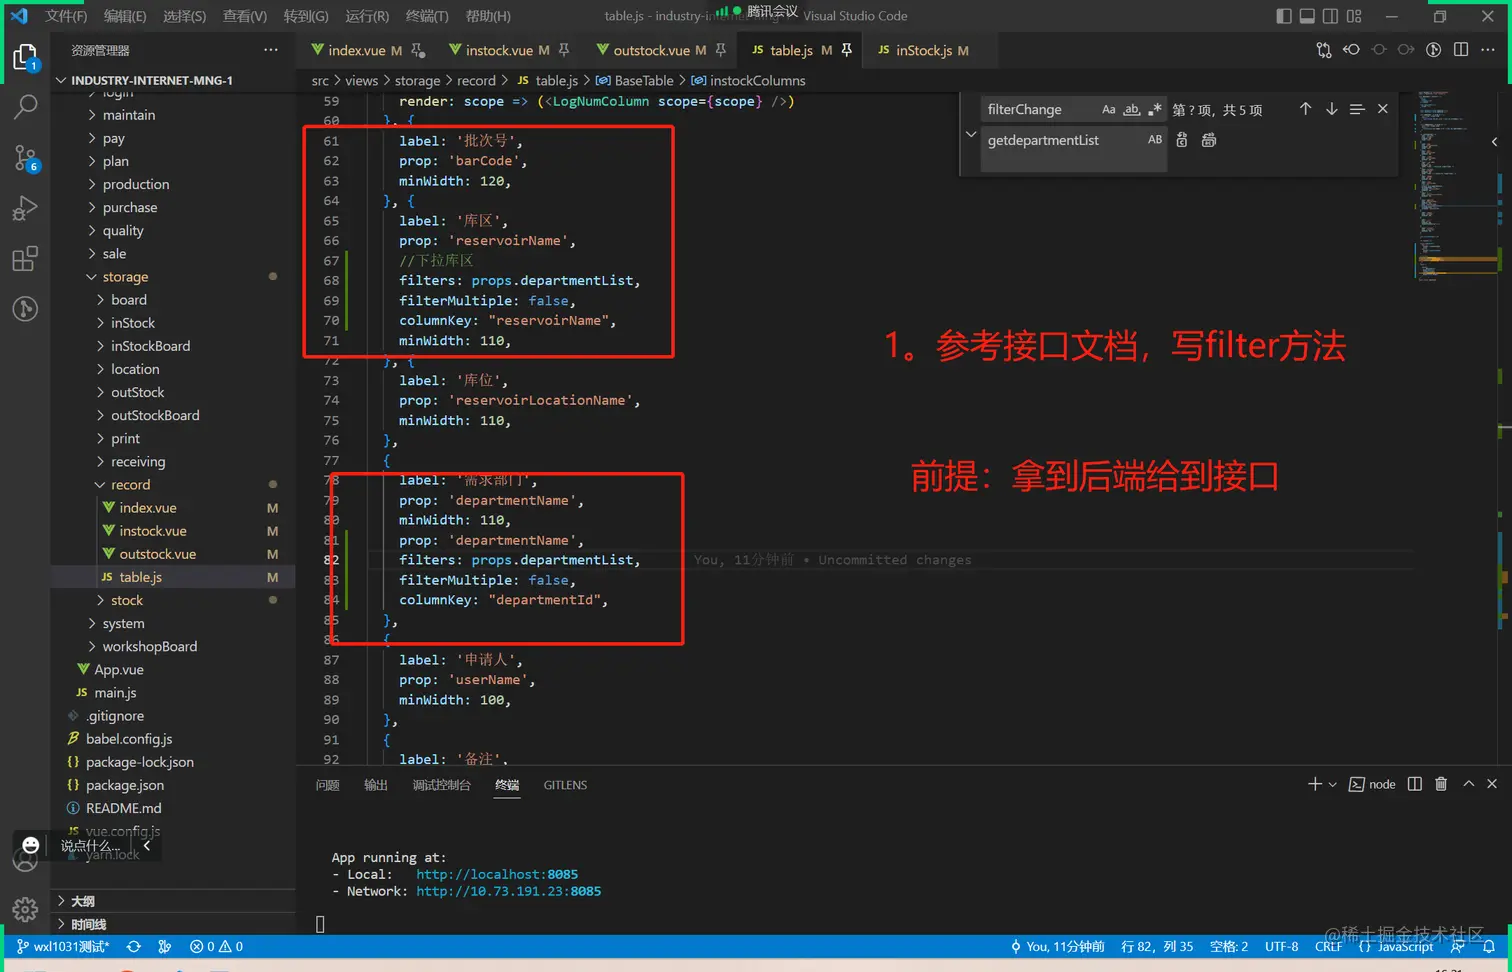Open the 查看(V) menu
Viewport: 1512px width, 972px height.
pyautogui.click(x=245, y=16)
